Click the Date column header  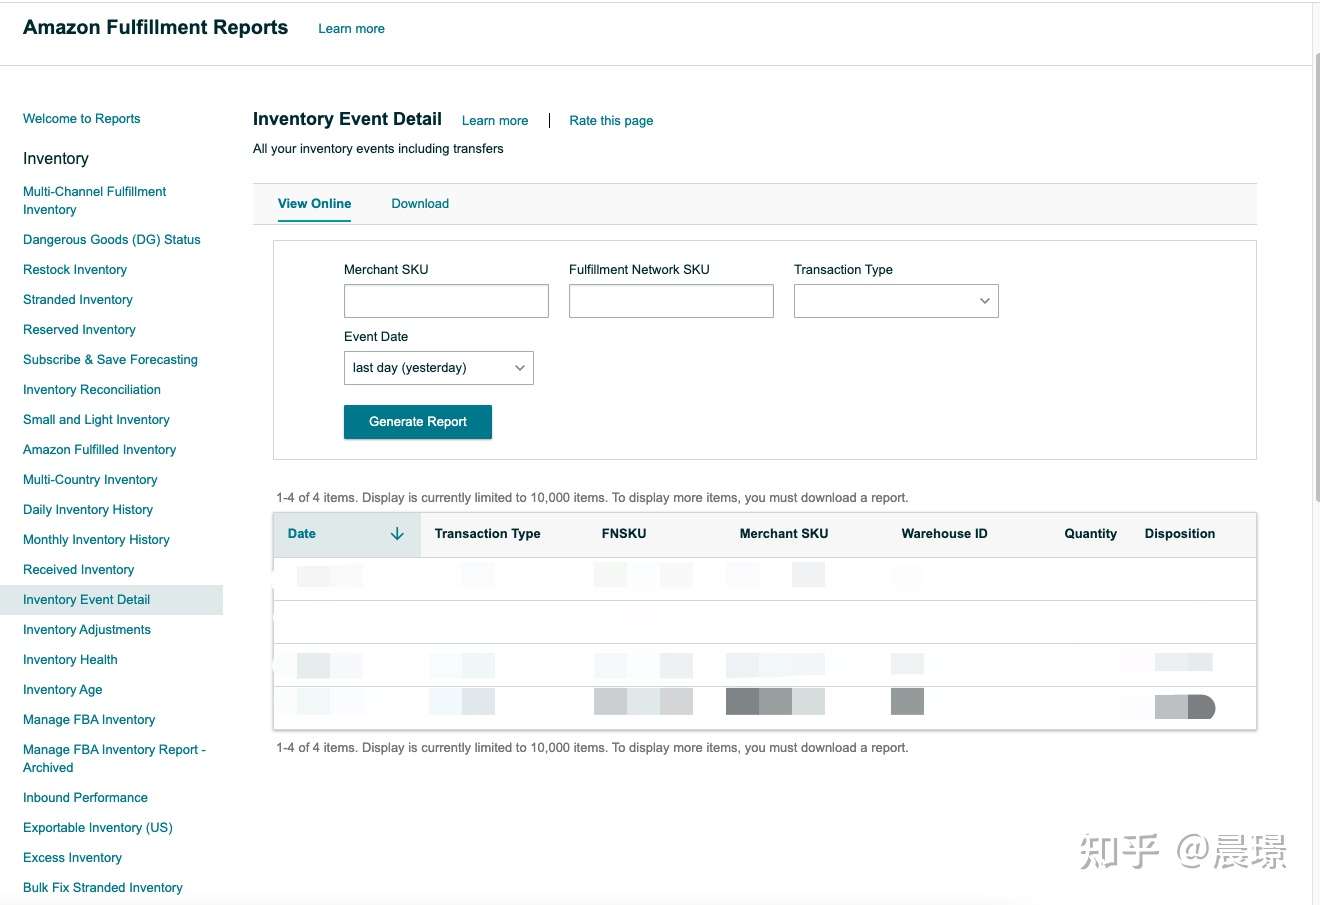click(x=347, y=535)
